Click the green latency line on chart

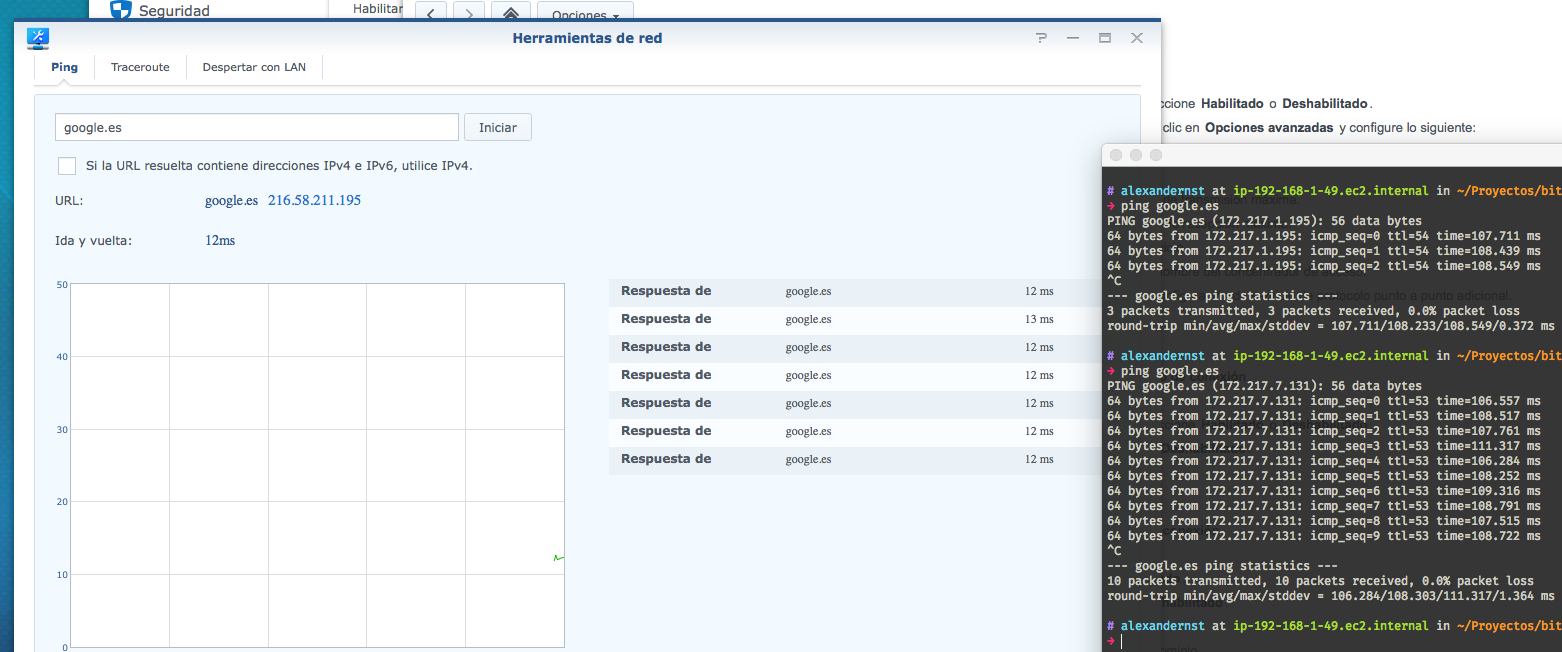pyautogui.click(x=559, y=558)
